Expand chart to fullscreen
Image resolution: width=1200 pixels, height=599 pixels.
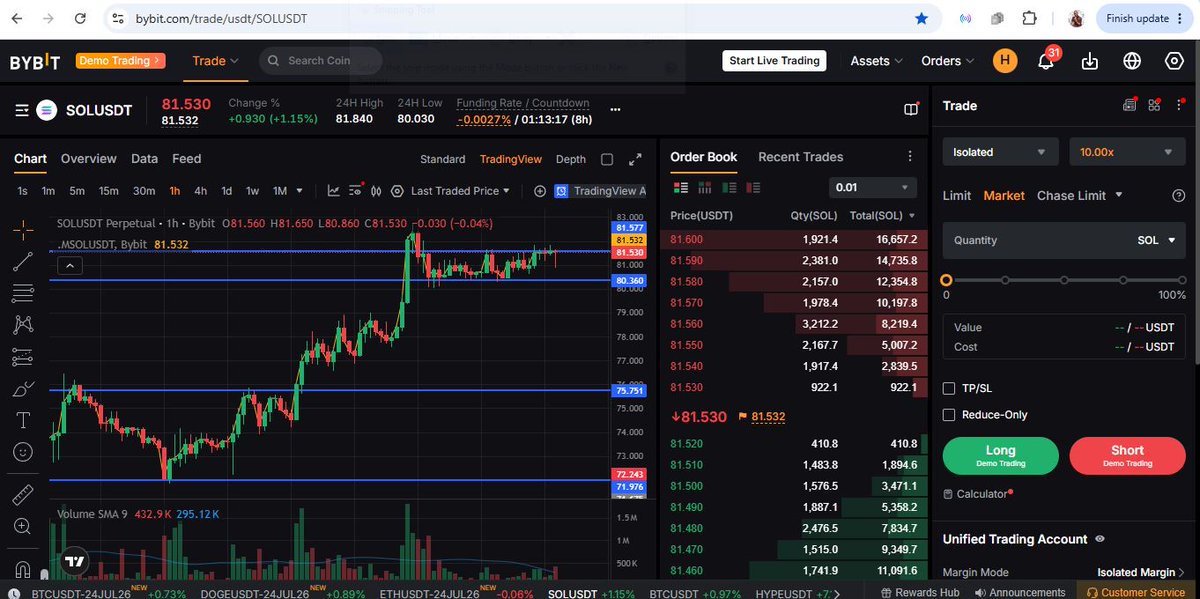pos(635,159)
